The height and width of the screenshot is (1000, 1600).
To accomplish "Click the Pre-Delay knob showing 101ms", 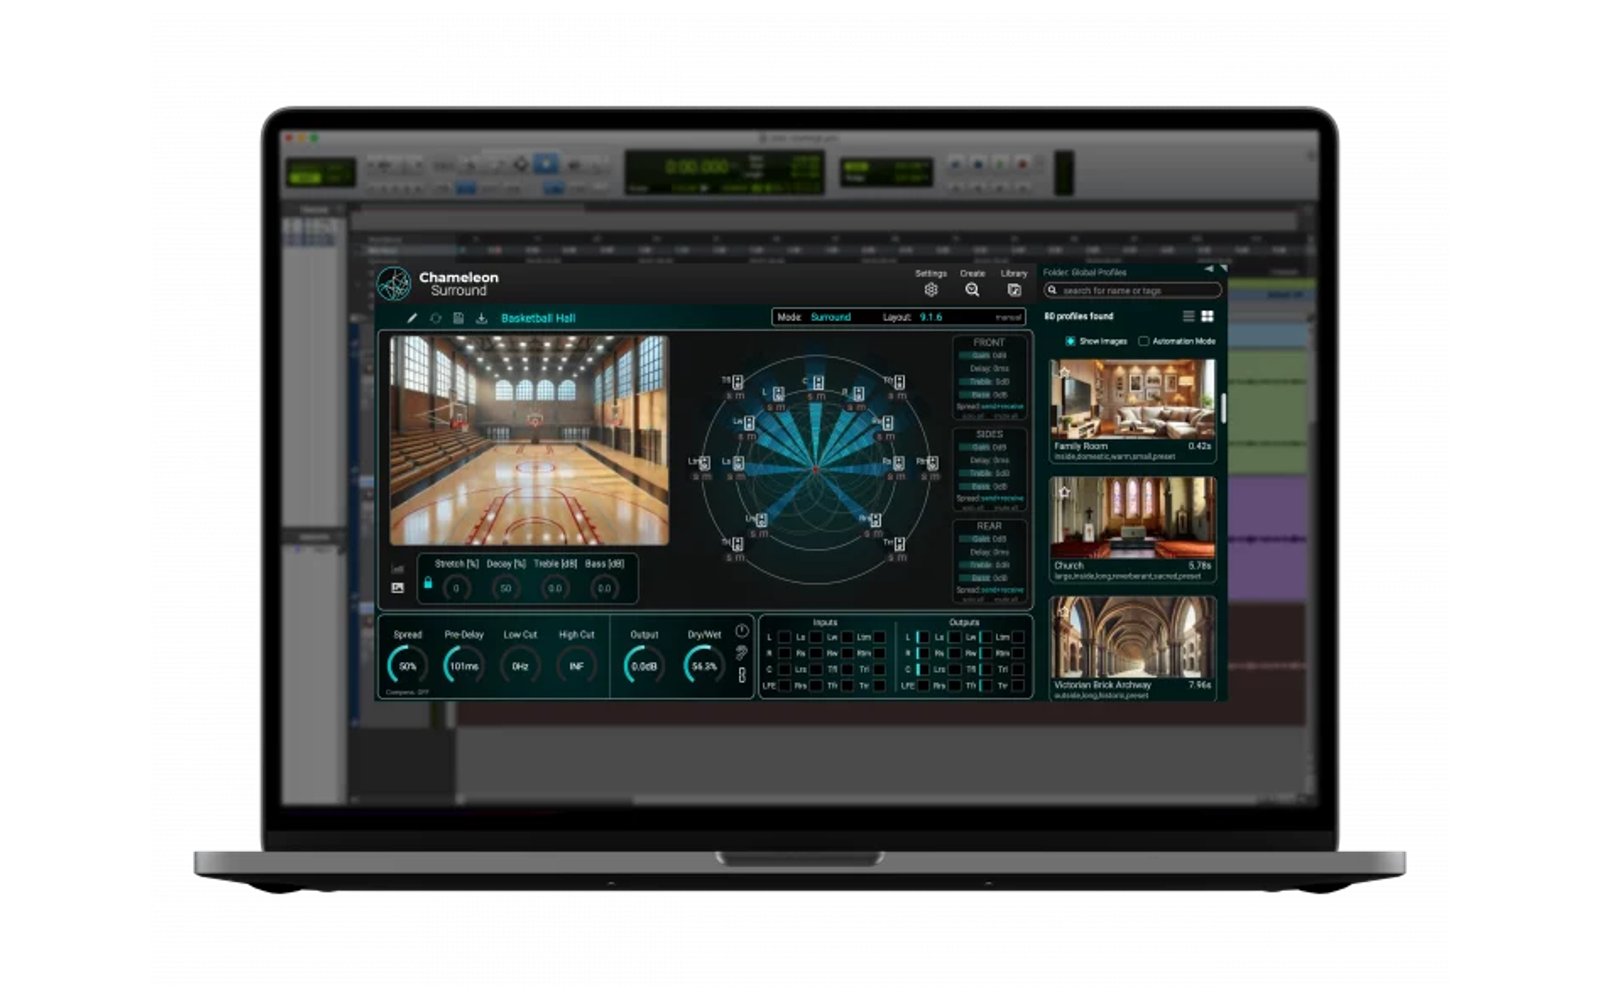I will (463, 665).
